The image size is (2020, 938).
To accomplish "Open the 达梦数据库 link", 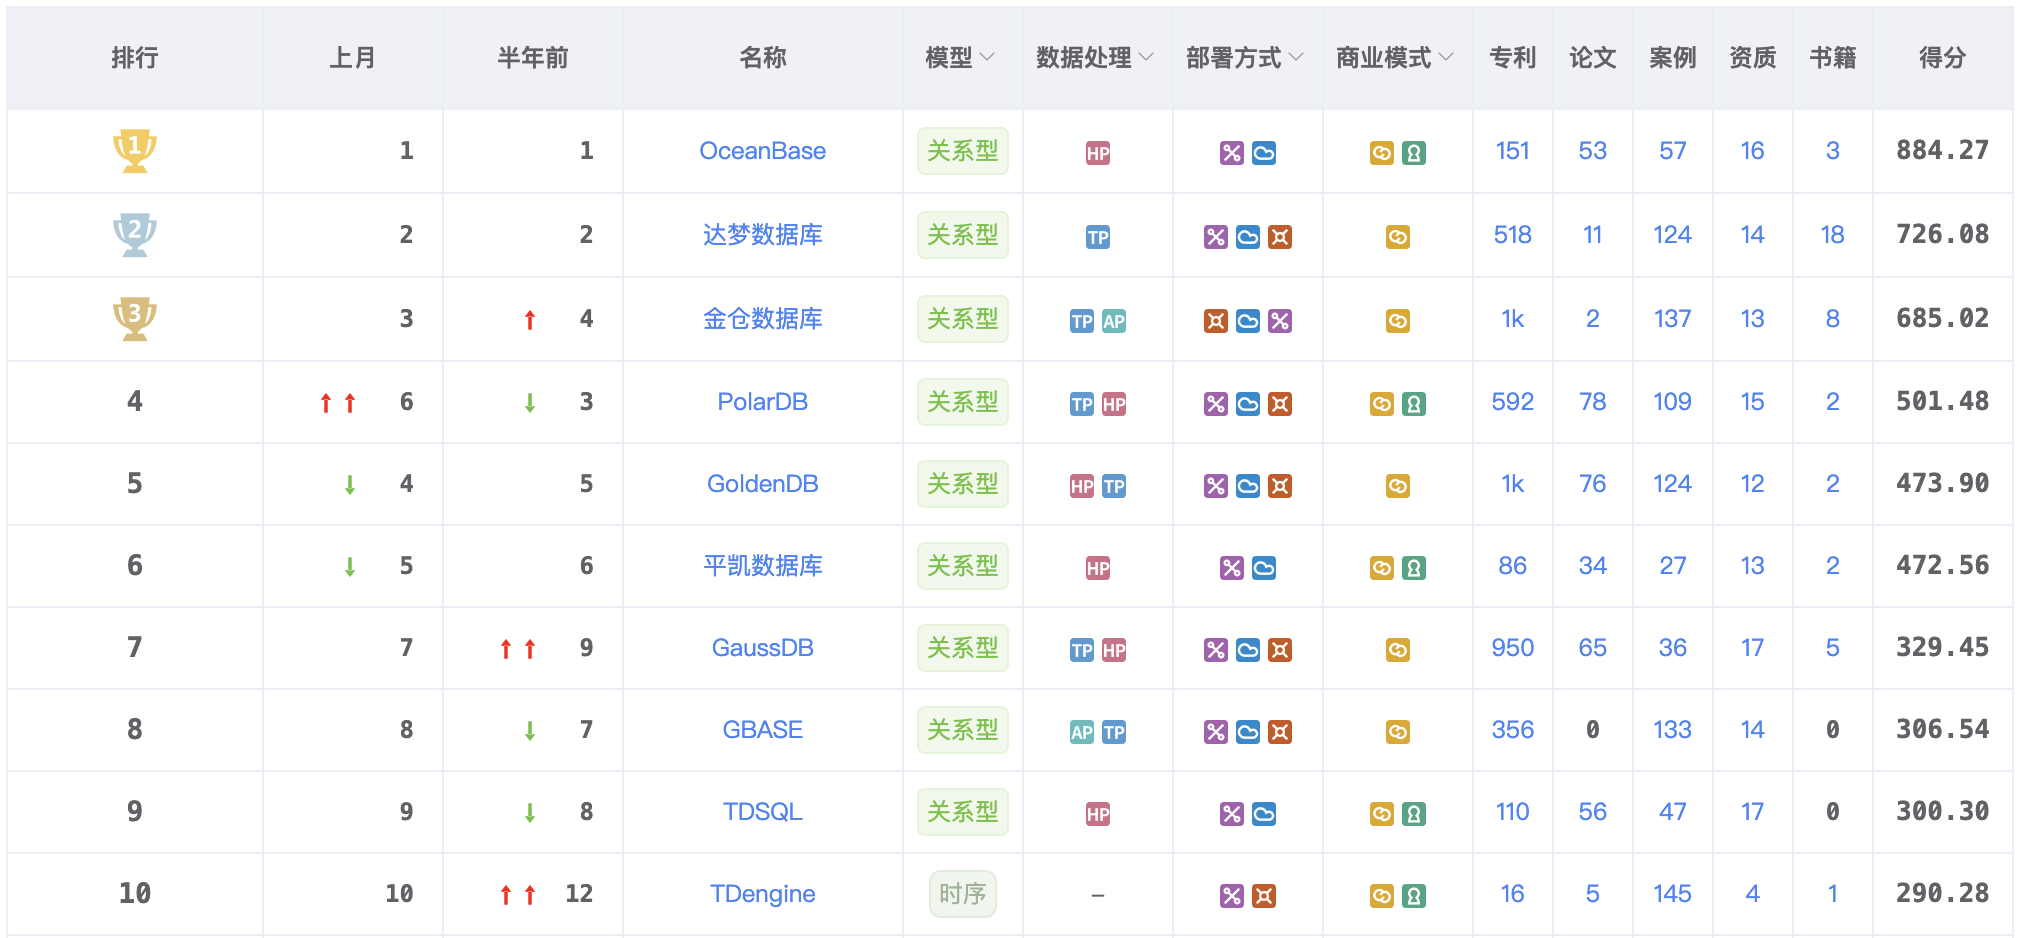I will (x=763, y=235).
